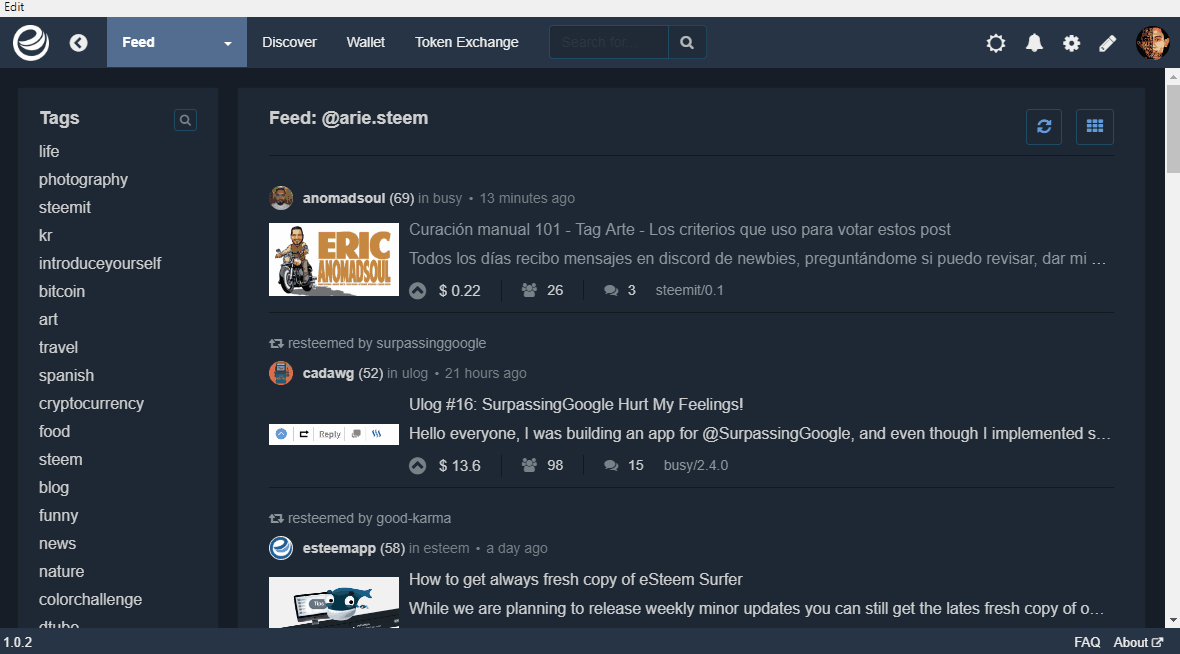This screenshot has height=654, width=1180.
Task: Open the eSteem Surfer post thumbnail
Action: (x=334, y=602)
